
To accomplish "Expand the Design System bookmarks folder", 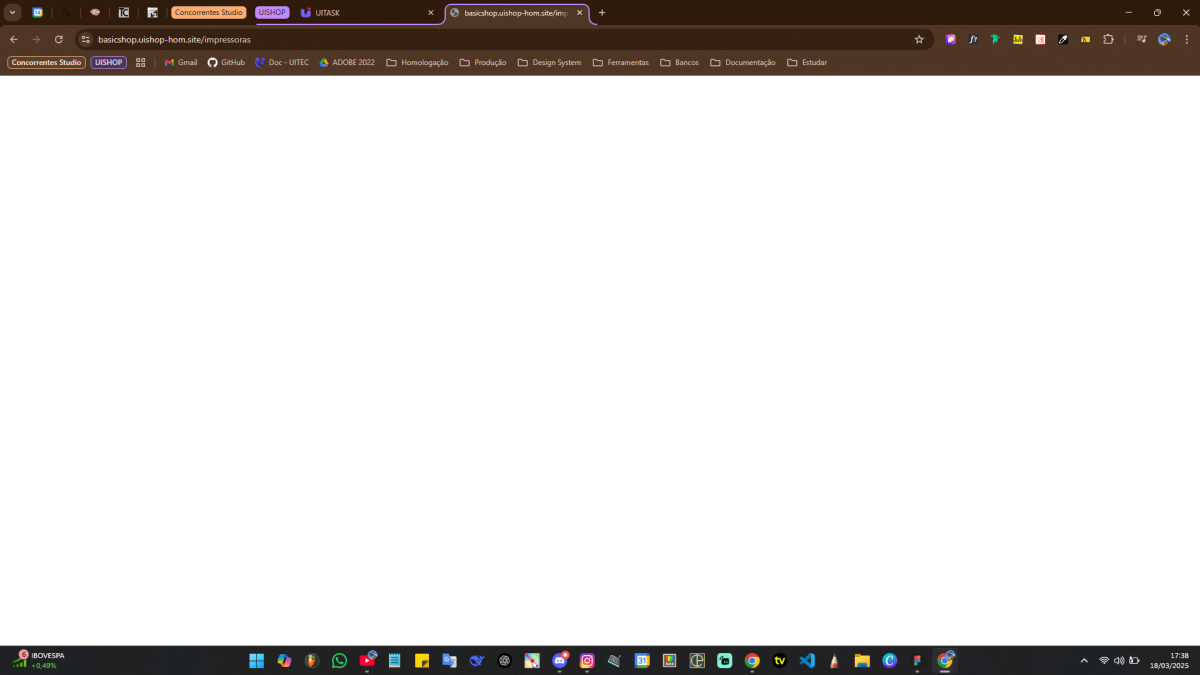I will tap(549, 62).
